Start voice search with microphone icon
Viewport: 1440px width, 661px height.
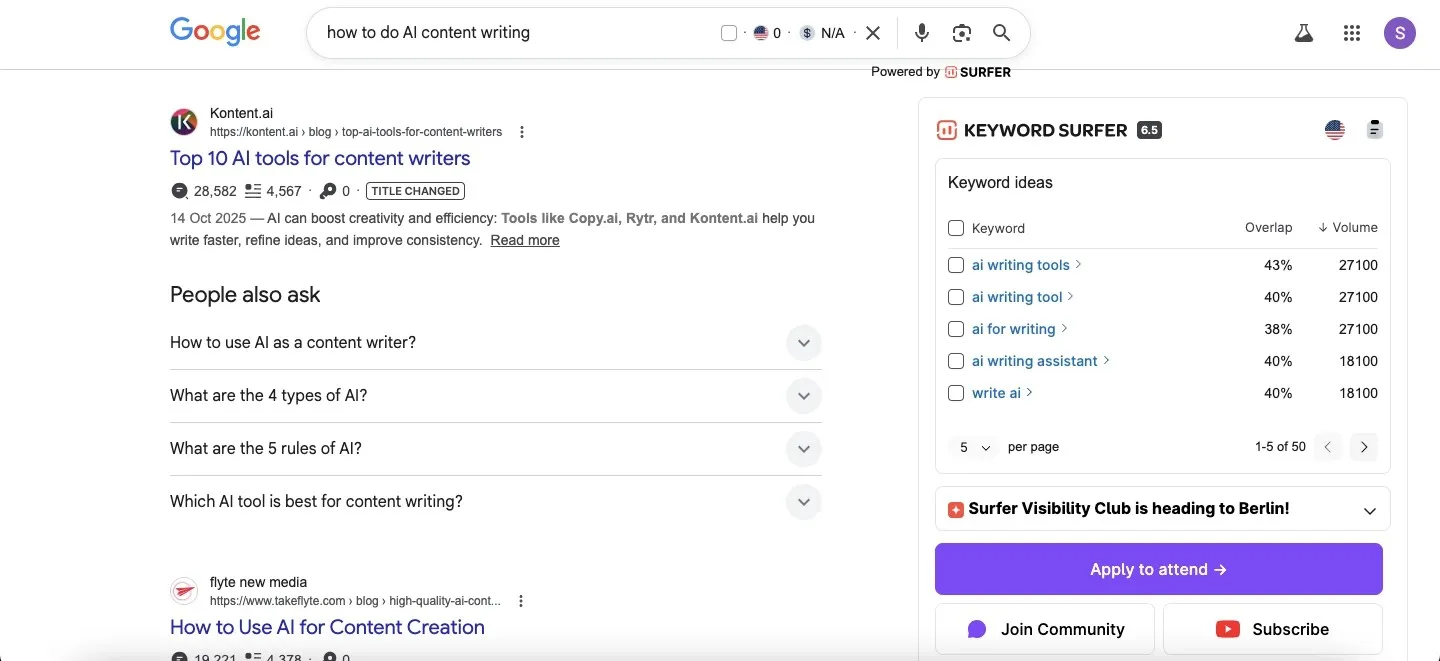[922, 33]
